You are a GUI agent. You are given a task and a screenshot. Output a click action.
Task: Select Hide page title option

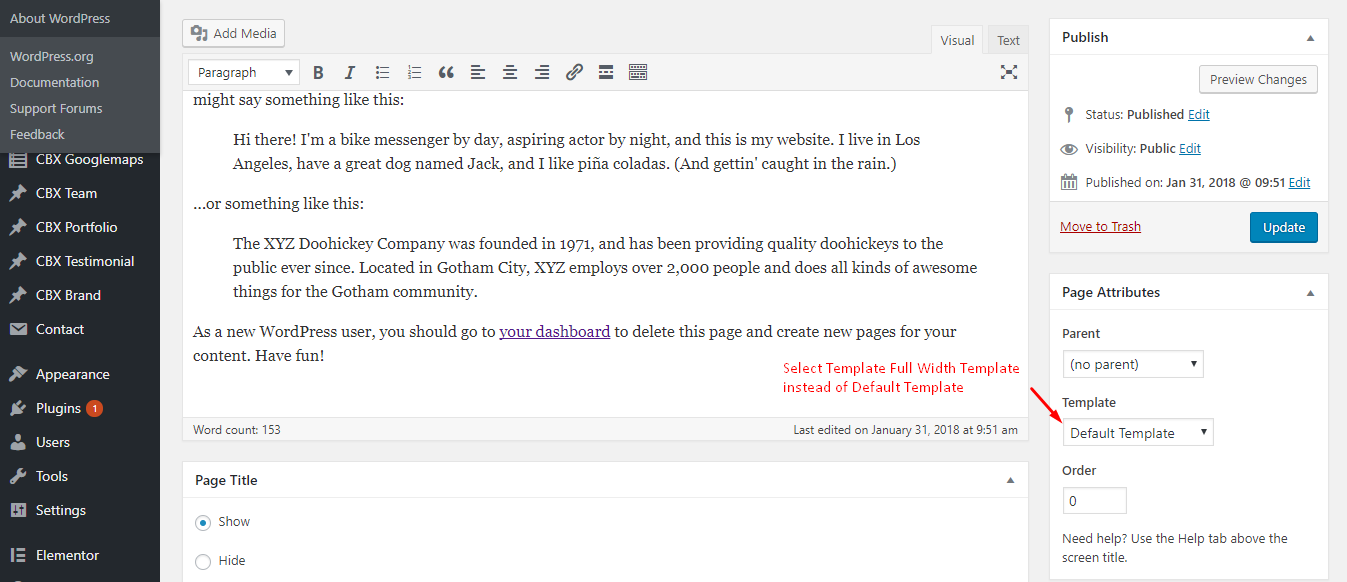tap(203, 561)
